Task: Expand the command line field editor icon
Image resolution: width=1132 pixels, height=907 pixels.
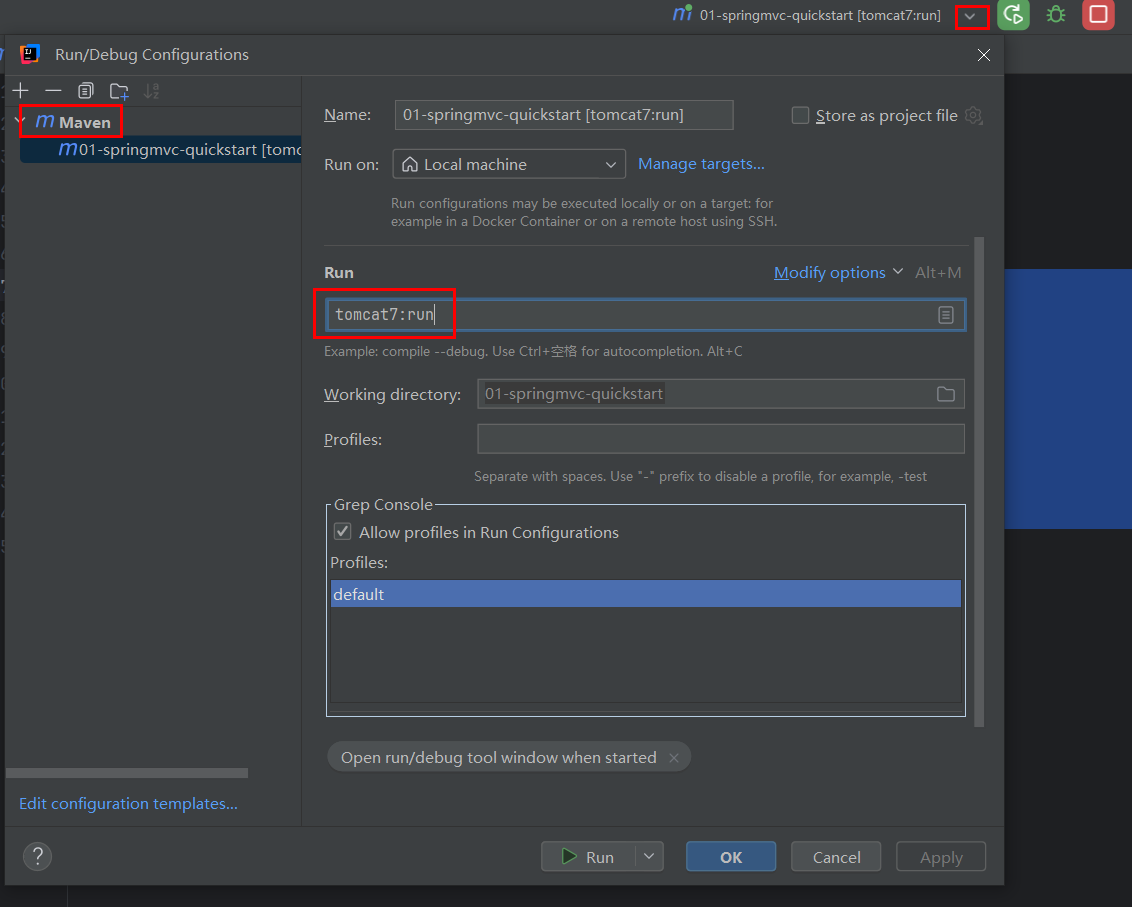Action: pyautogui.click(x=946, y=315)
